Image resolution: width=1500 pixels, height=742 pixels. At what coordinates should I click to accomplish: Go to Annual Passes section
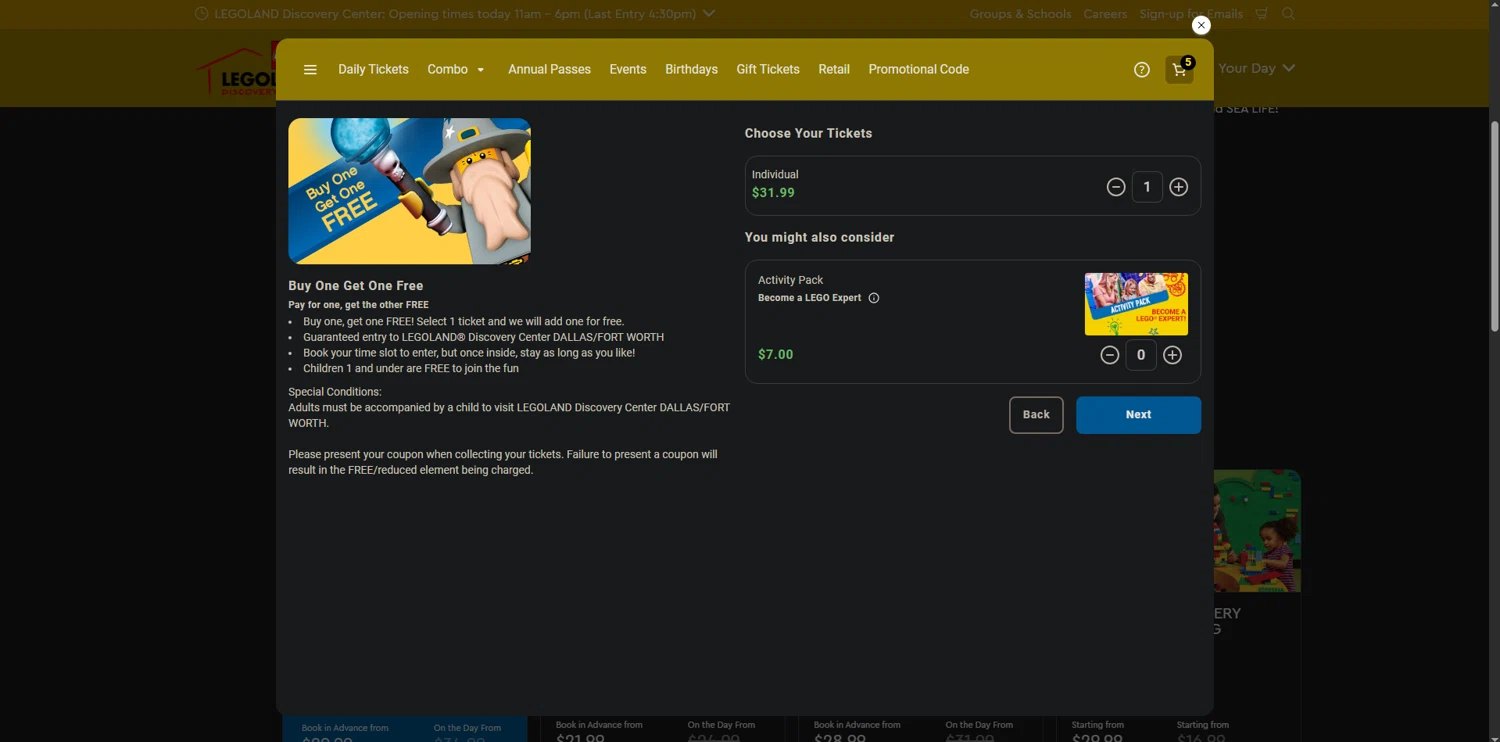pyautogui.click(x=549, y=70)
